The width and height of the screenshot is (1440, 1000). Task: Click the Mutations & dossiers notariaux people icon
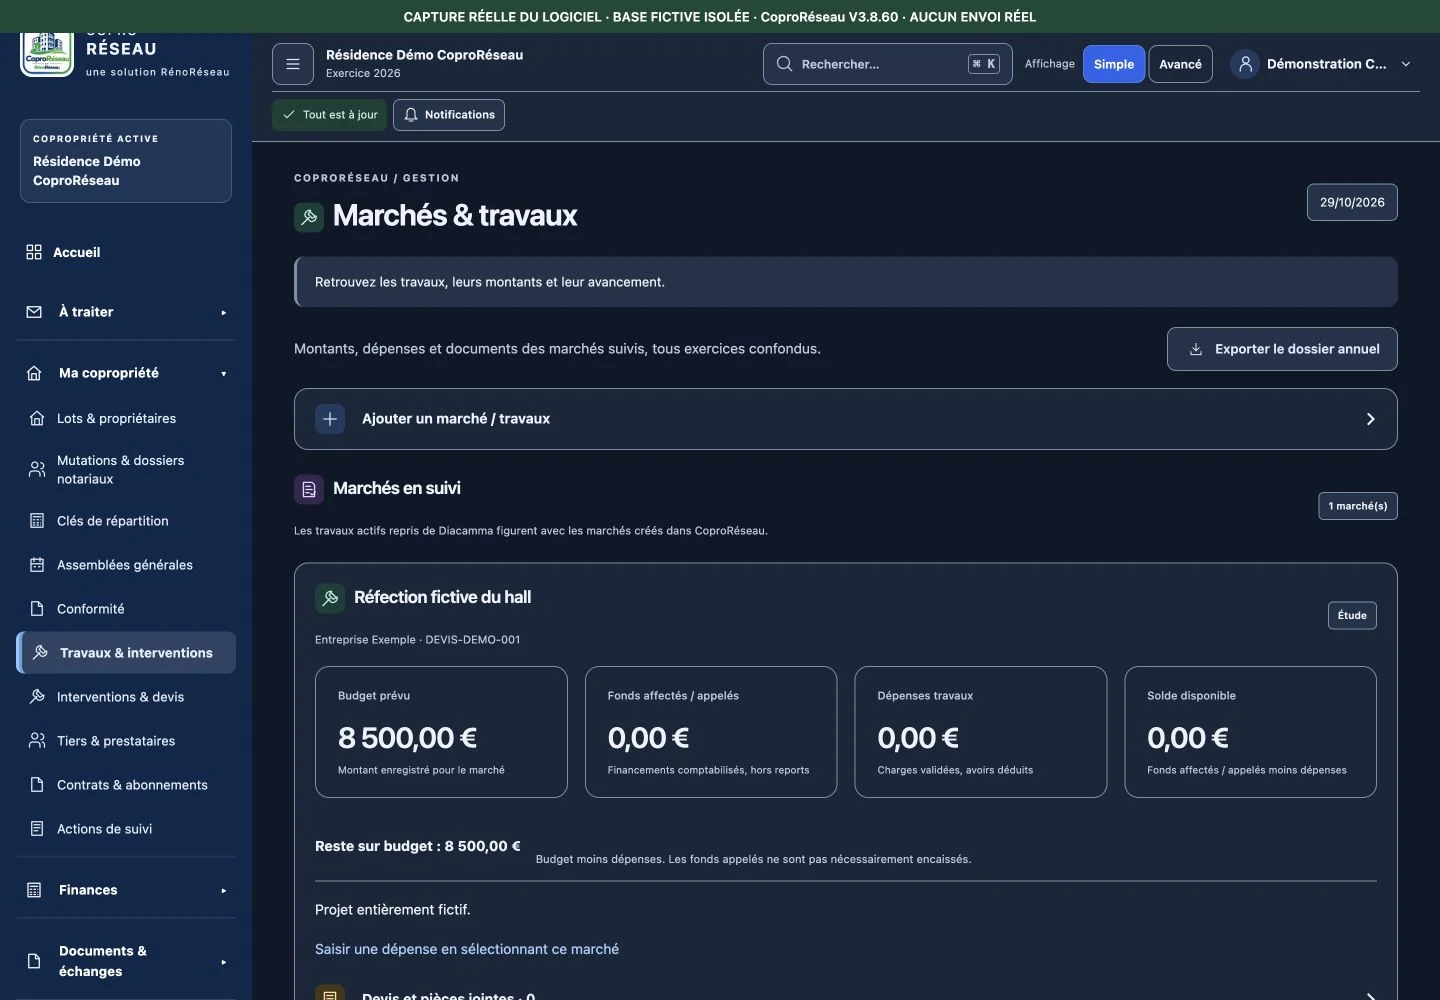point(37,469)
